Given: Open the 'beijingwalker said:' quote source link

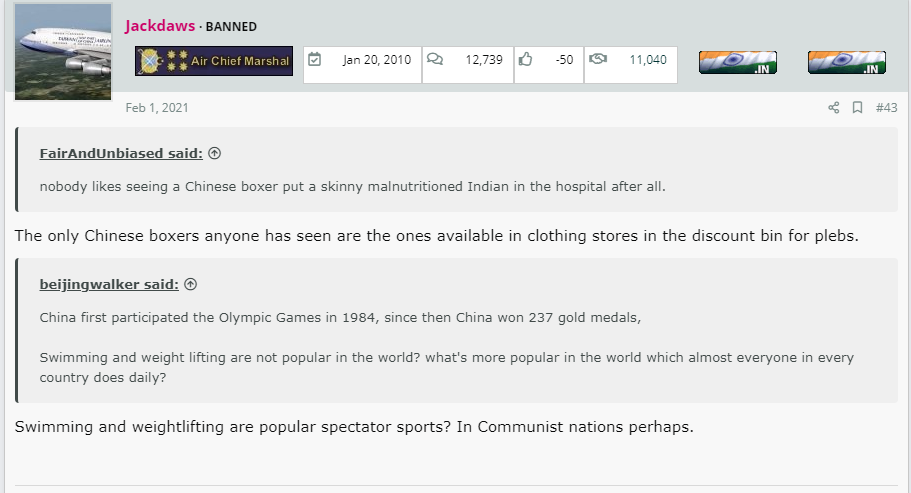Looking at the screenshot, I should click(x=109, y=285).
